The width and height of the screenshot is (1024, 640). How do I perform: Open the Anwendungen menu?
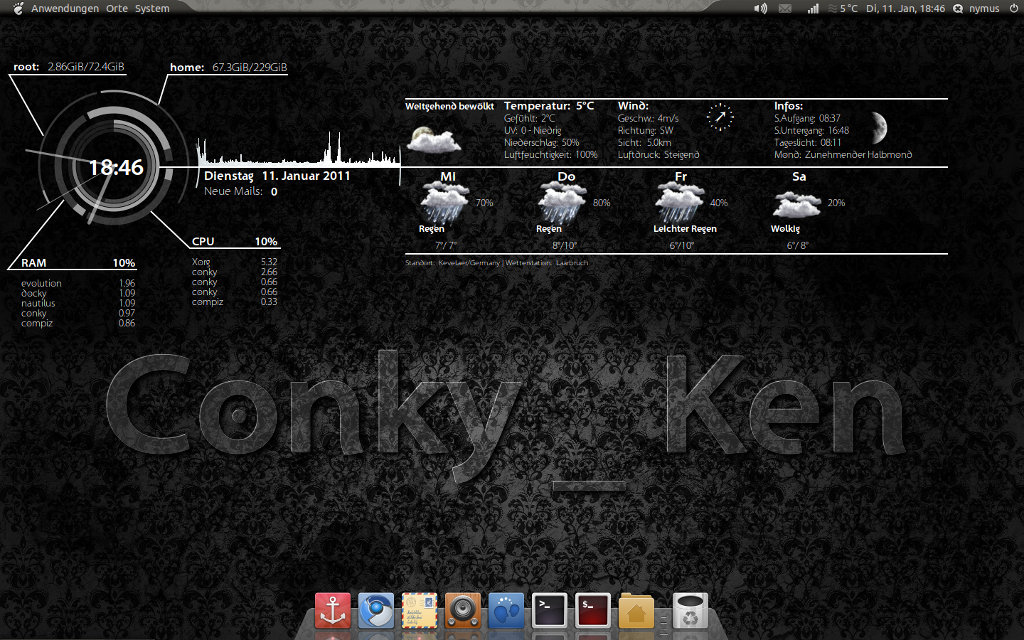point(65,8)
